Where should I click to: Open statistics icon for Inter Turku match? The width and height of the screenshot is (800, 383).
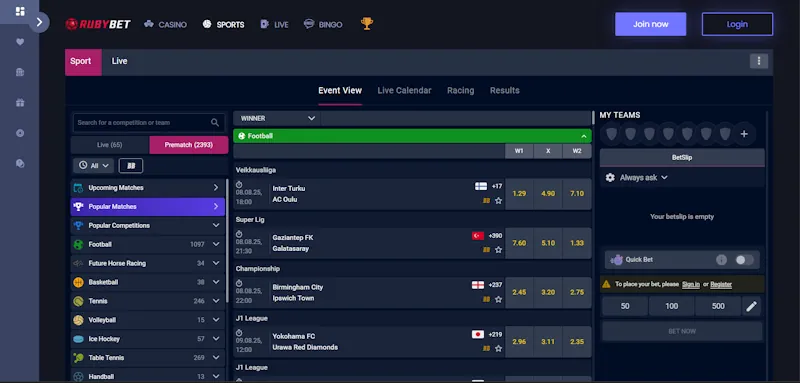click(x=486, y=201)
